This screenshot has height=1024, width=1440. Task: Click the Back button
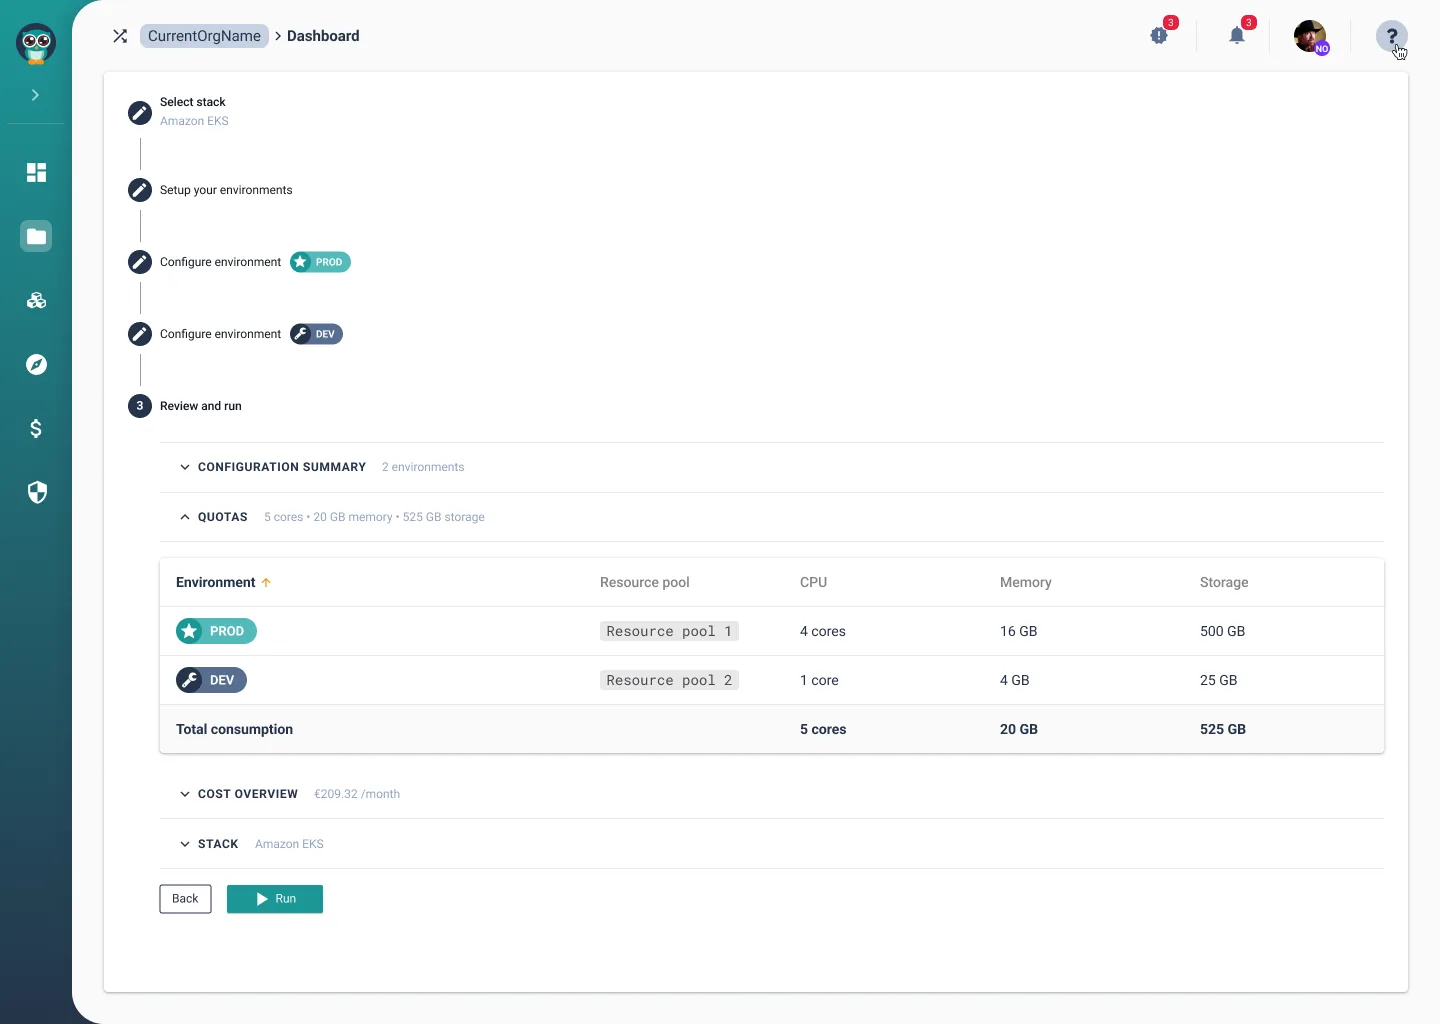tap(185, 899)
